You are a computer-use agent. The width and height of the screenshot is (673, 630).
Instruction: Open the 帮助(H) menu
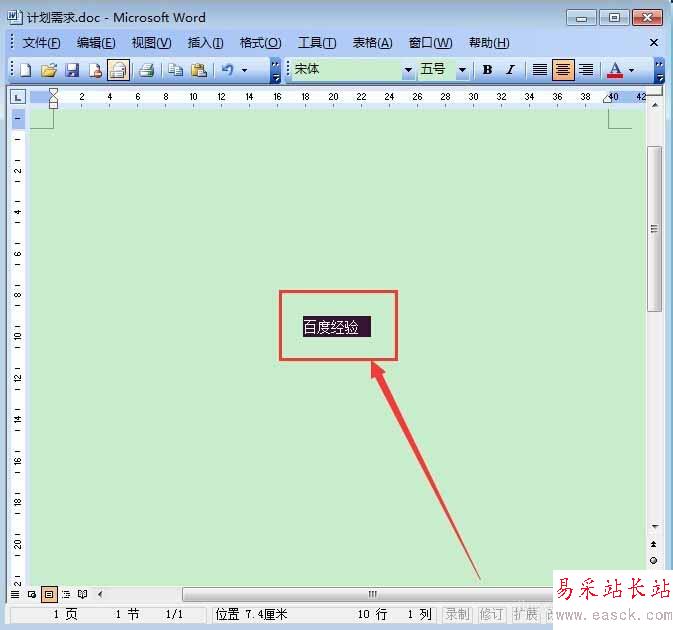tap(489, 42)
